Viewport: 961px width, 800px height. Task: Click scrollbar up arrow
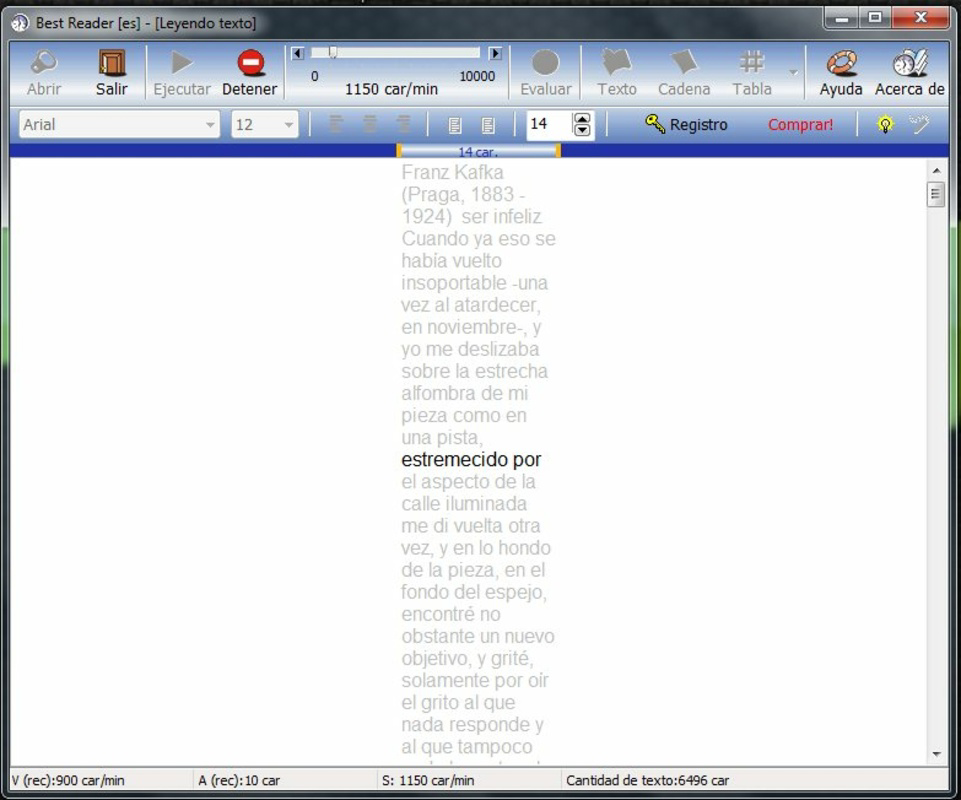pos(936,170)
